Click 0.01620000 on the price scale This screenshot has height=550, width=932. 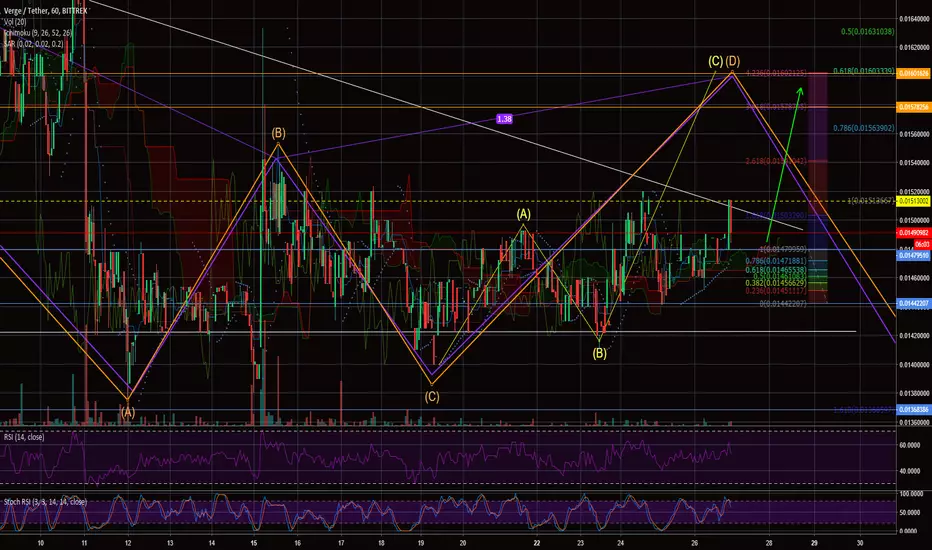point(914,47)
